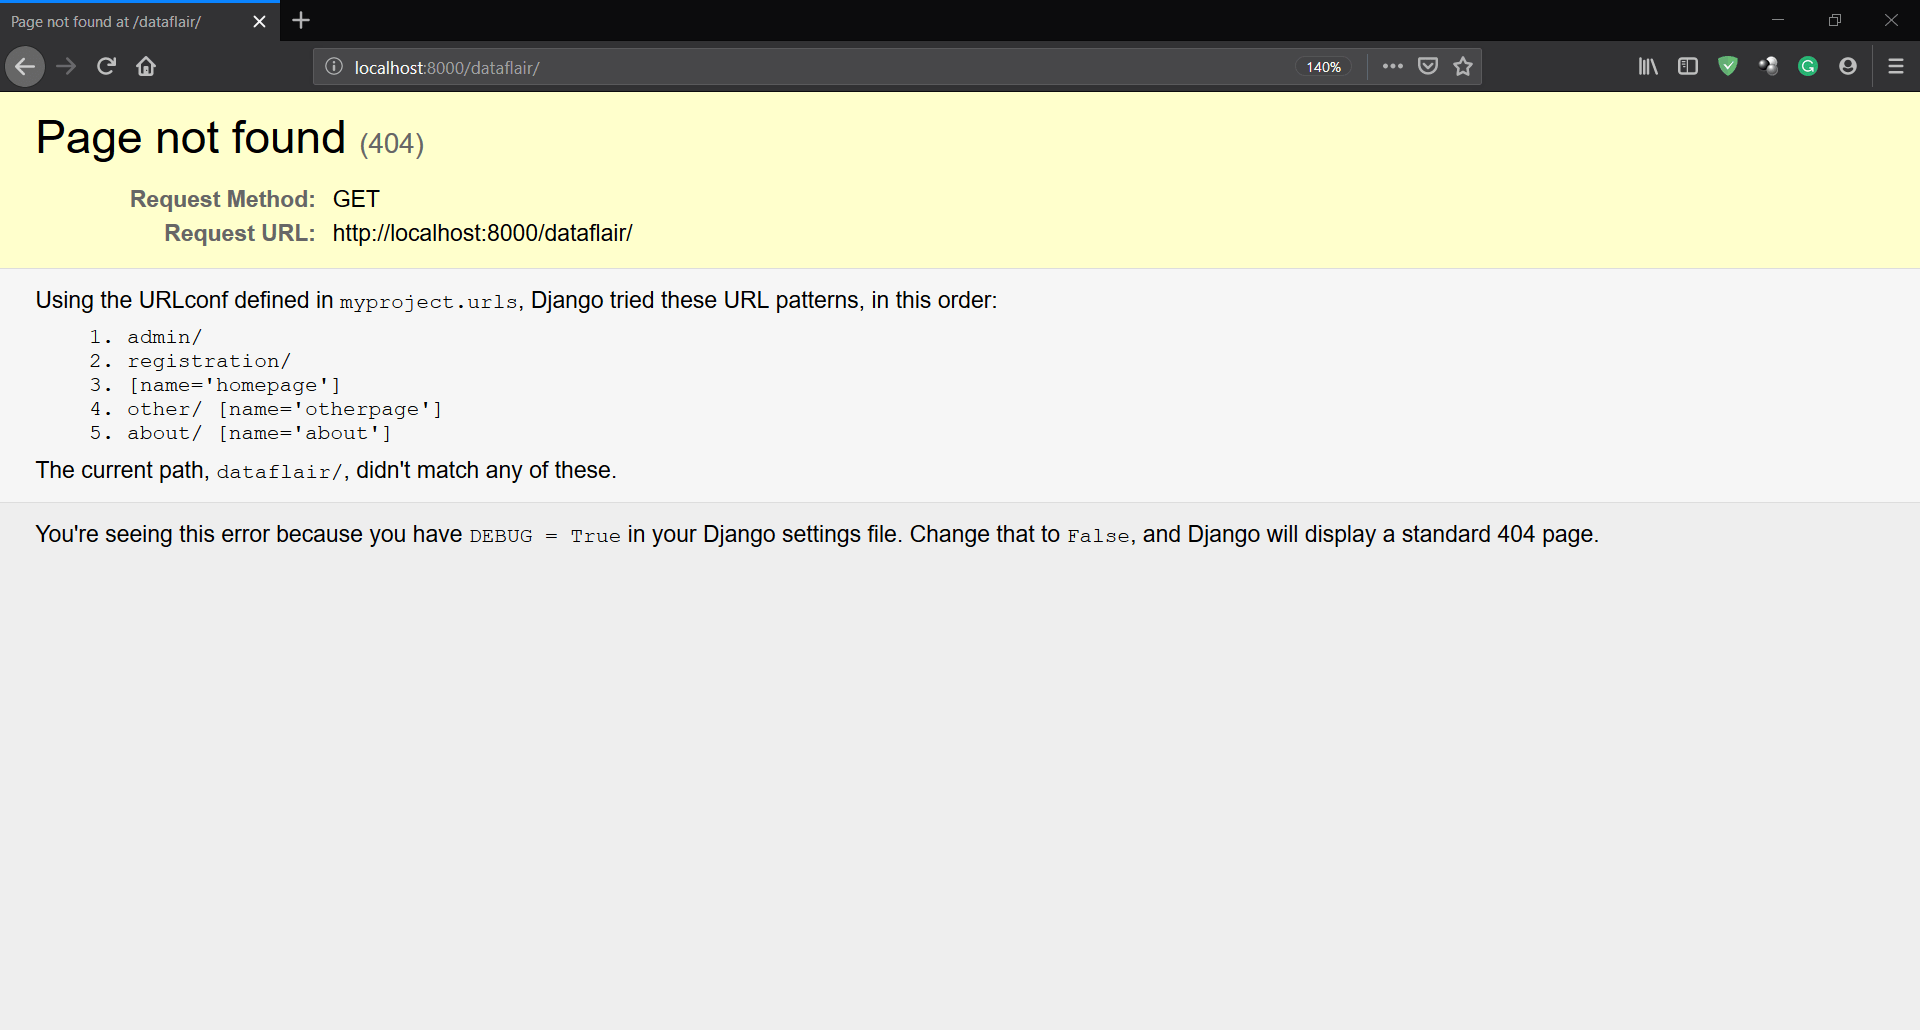The image size is (1920, 1030).
Task: Click the 'registration/' URL pattern
Action: click(x=209, y=361)
